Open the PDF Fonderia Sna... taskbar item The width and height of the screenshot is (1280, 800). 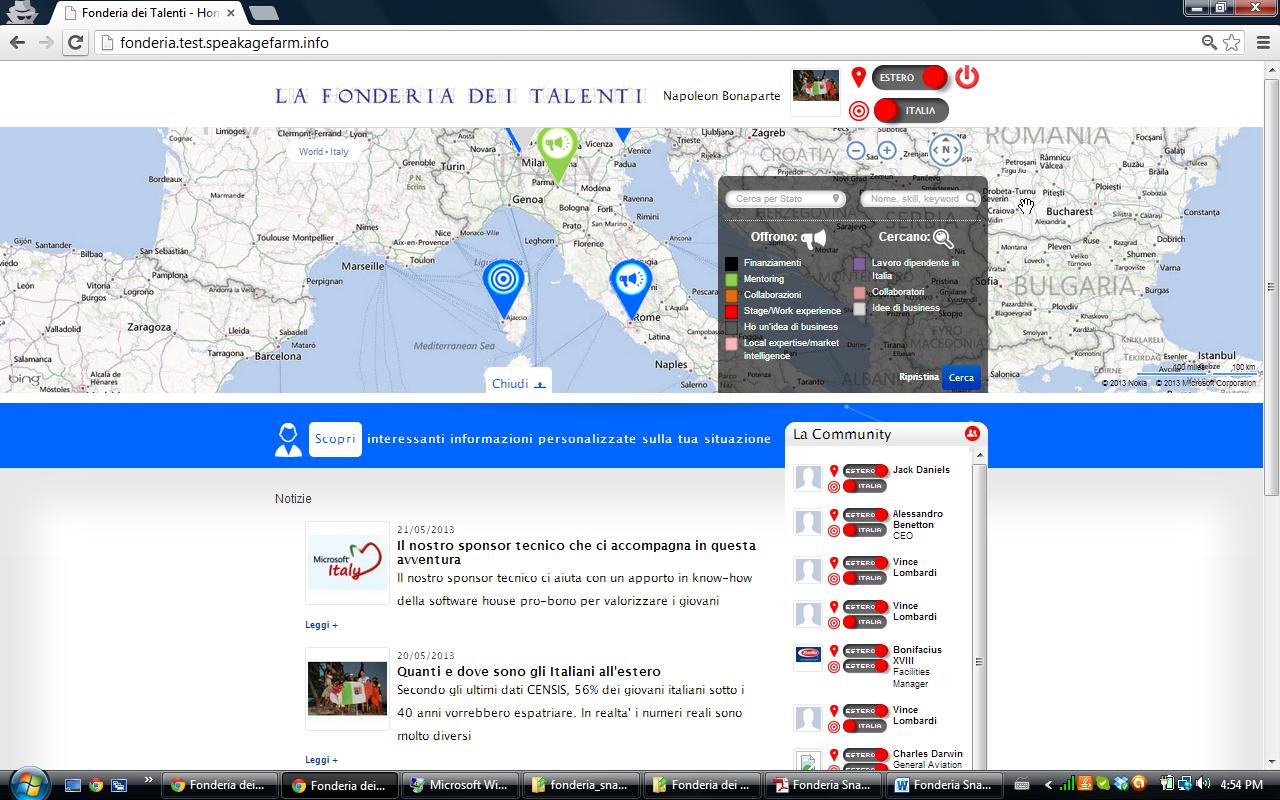coord(825,785)
